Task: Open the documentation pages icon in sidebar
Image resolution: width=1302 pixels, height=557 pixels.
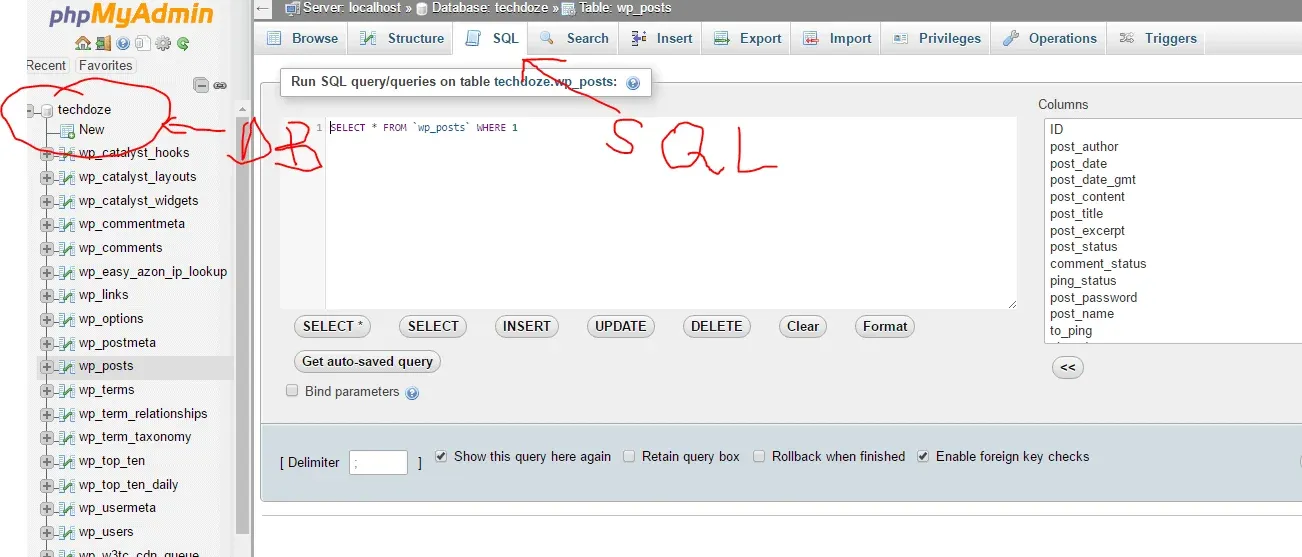Action: pos(143,43)
